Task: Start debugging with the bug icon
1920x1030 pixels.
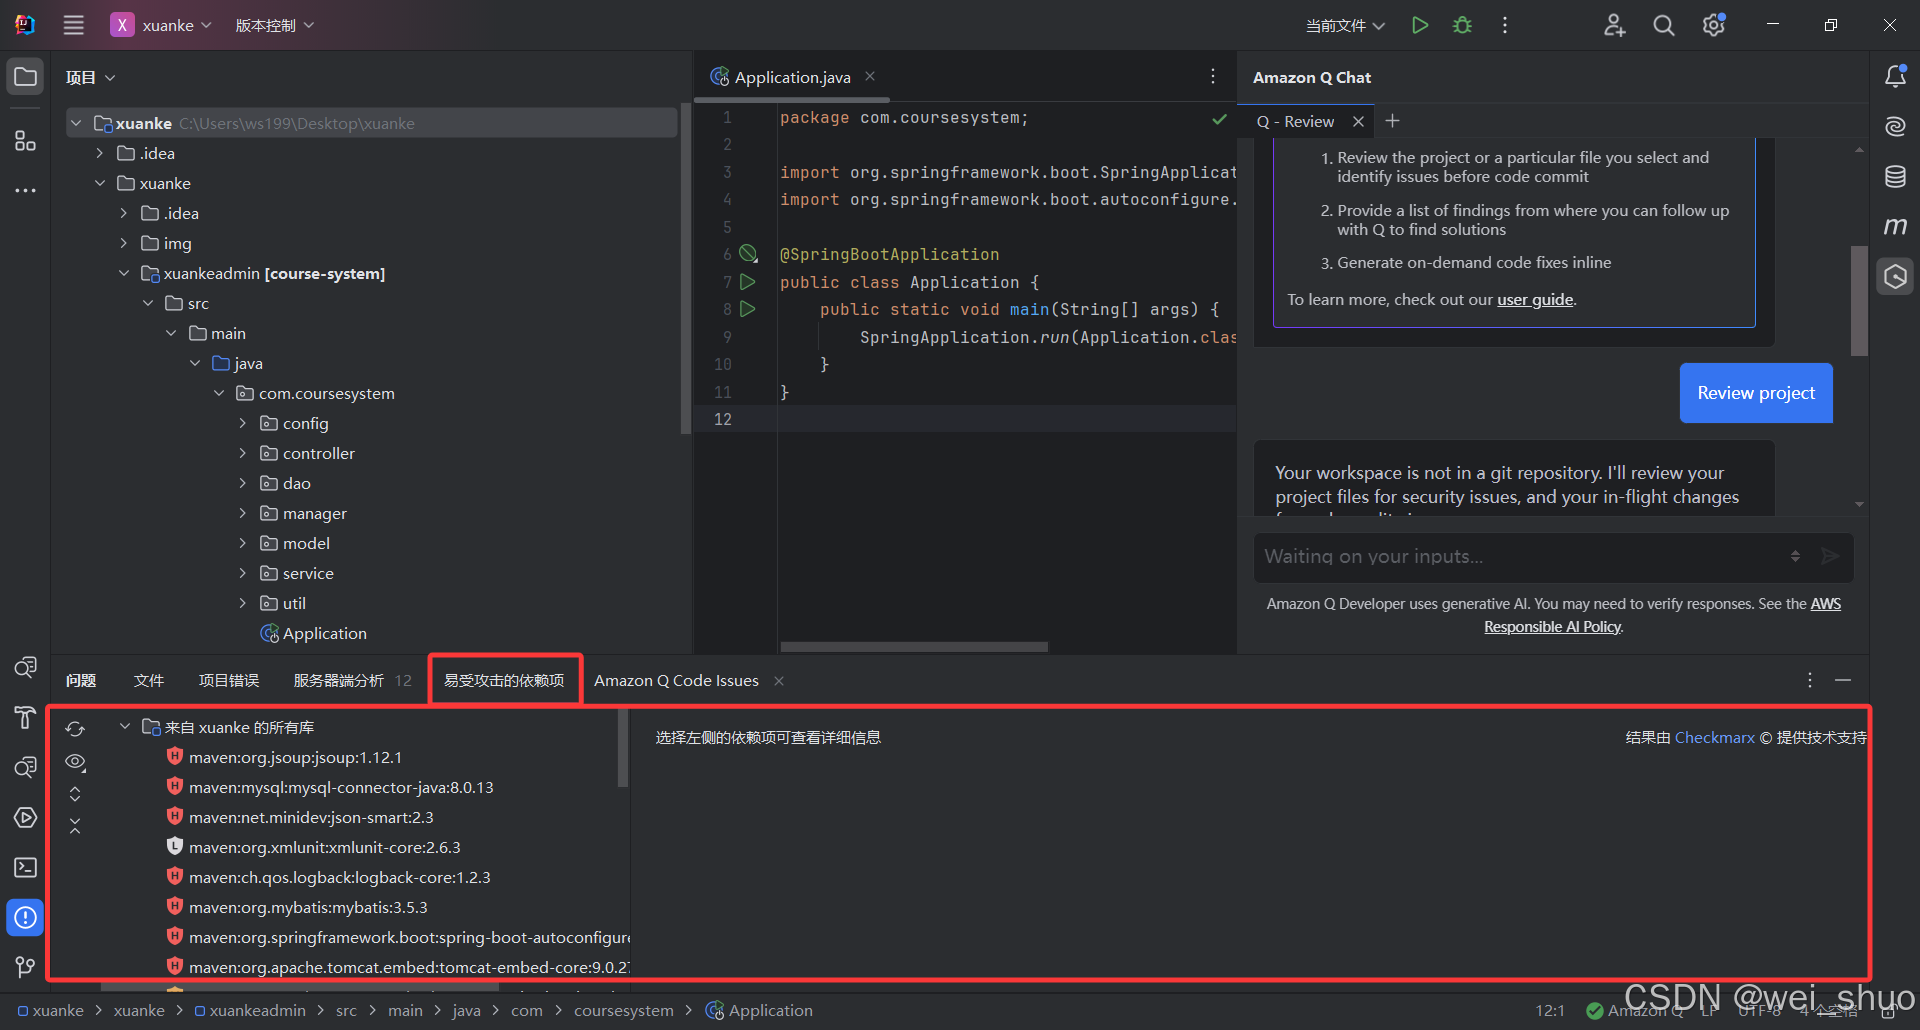Action: click(x=1462, y=25)
